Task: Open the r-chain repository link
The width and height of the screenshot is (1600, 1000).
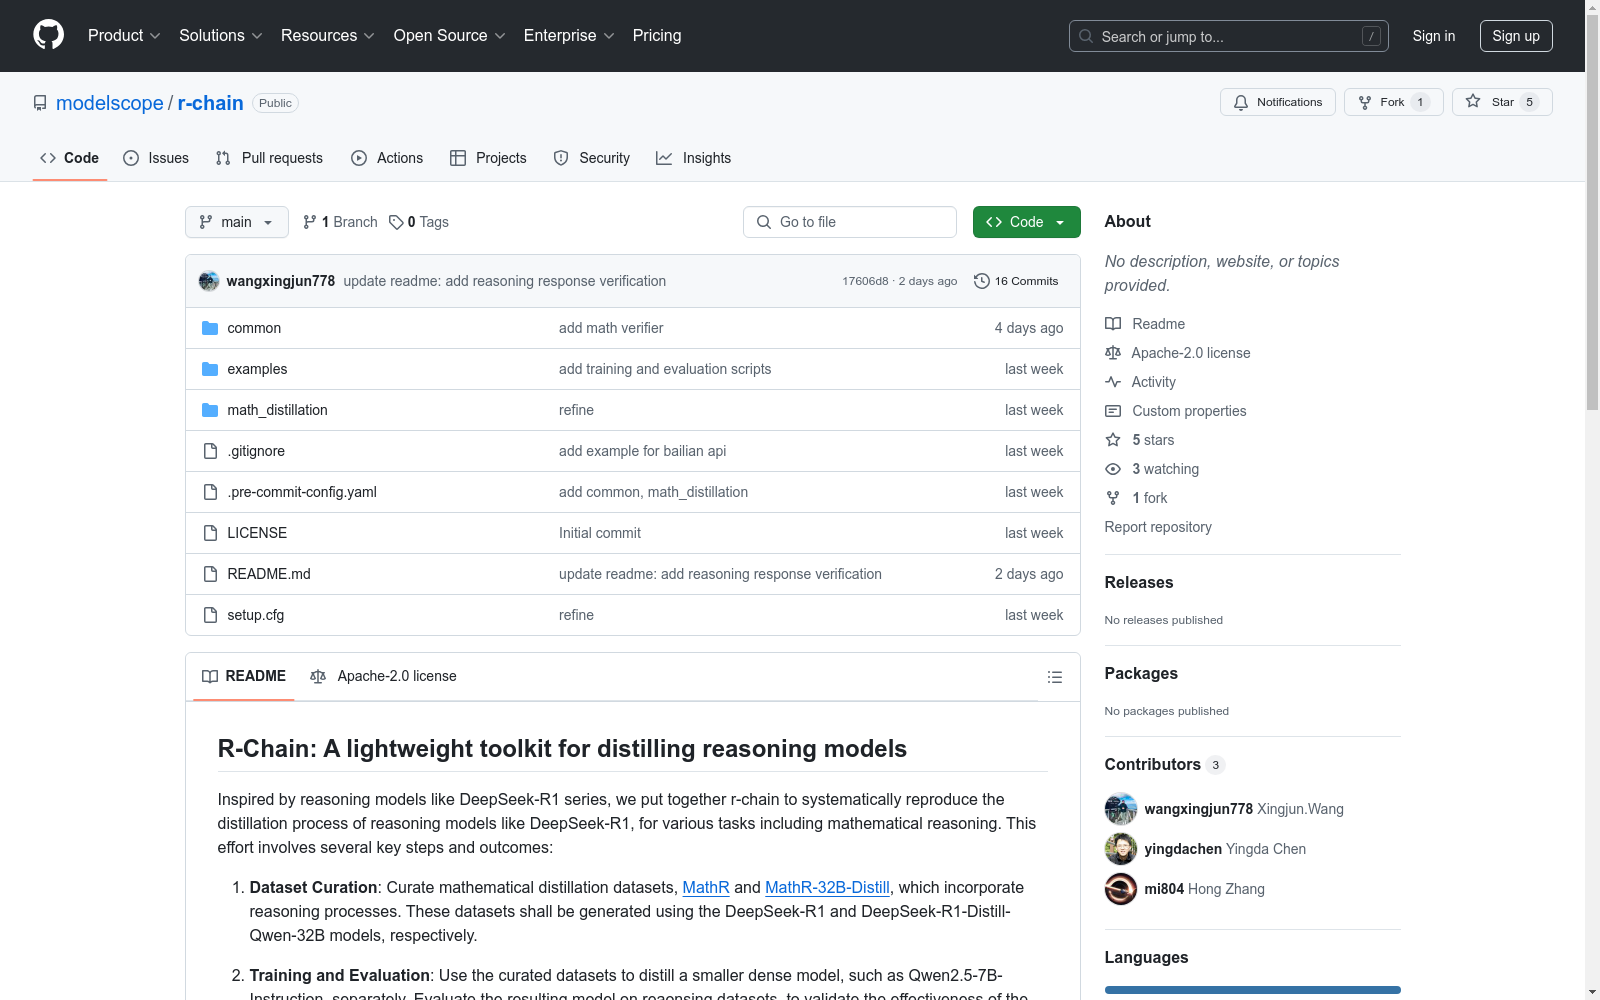Action: 211,103
